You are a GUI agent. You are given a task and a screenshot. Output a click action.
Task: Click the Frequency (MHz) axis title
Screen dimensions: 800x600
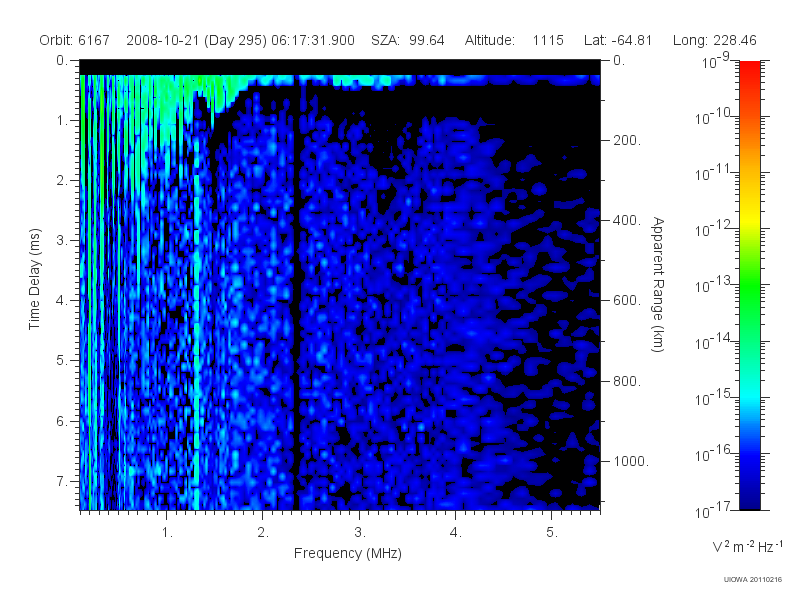coord(347,554)
